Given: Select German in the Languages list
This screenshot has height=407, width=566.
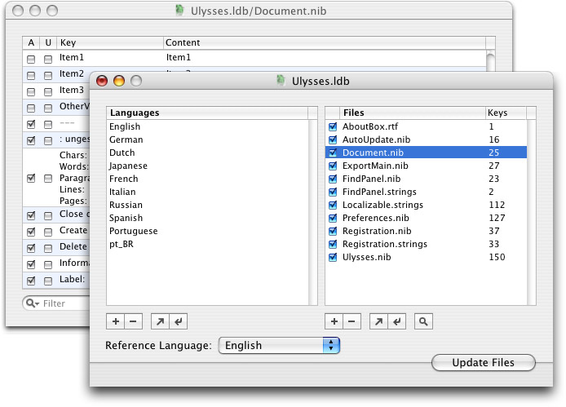Looking at the screenshot, I should point(126,140).
